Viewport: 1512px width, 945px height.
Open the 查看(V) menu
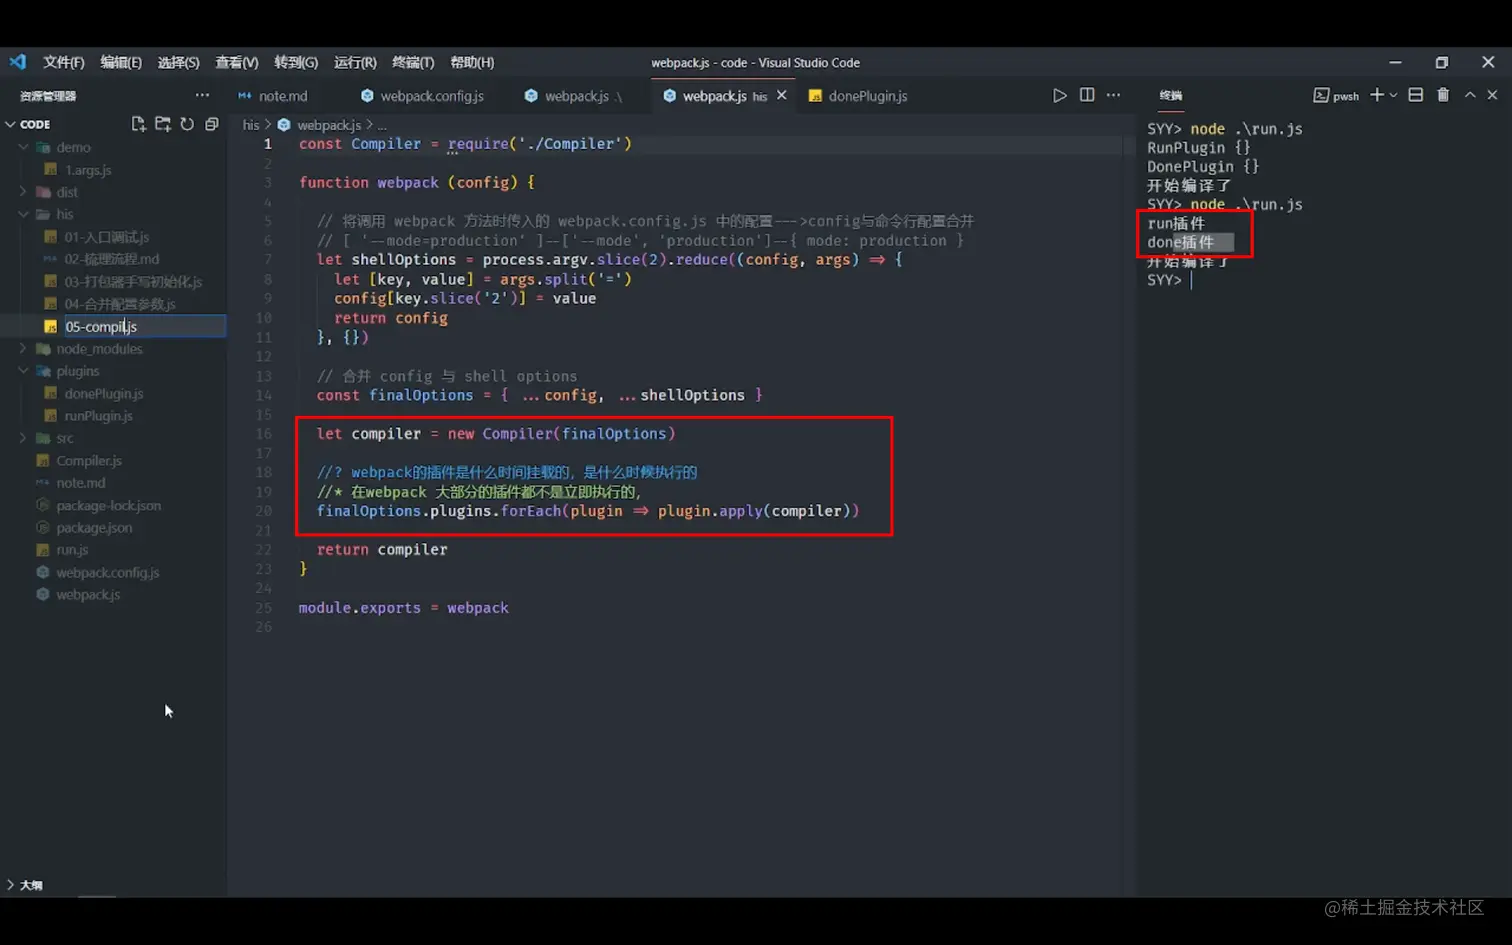[x=237, y=62]
